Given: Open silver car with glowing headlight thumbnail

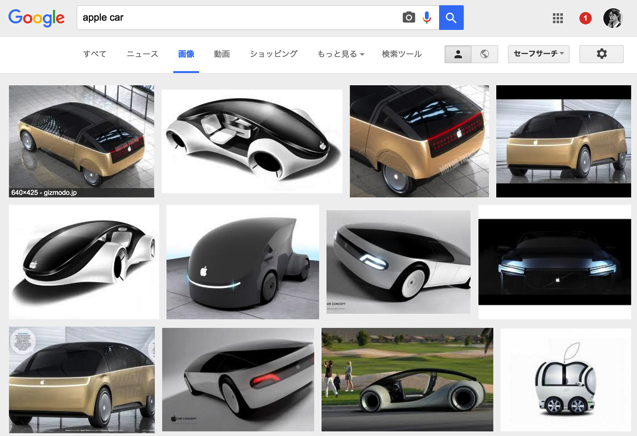Looking at the screenshot, I should [x=399, y=262].
